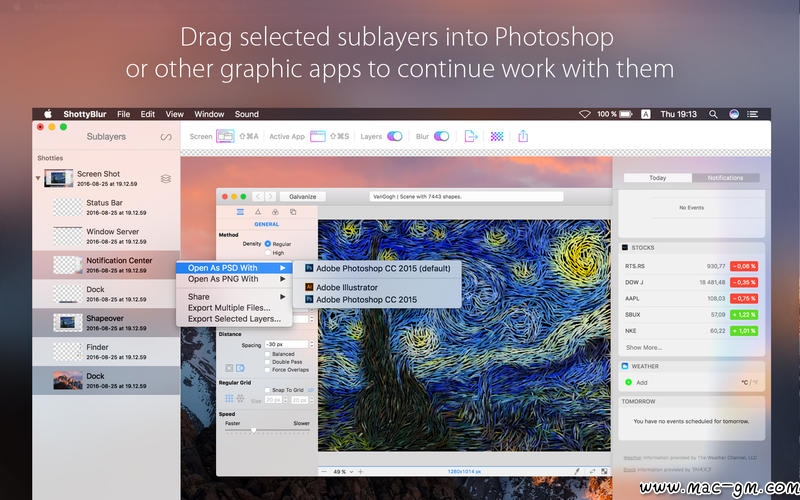The image size is (800, 500).
Task: Open Notification Center list icon in menu bar
Action: click(x=753, y=114)
